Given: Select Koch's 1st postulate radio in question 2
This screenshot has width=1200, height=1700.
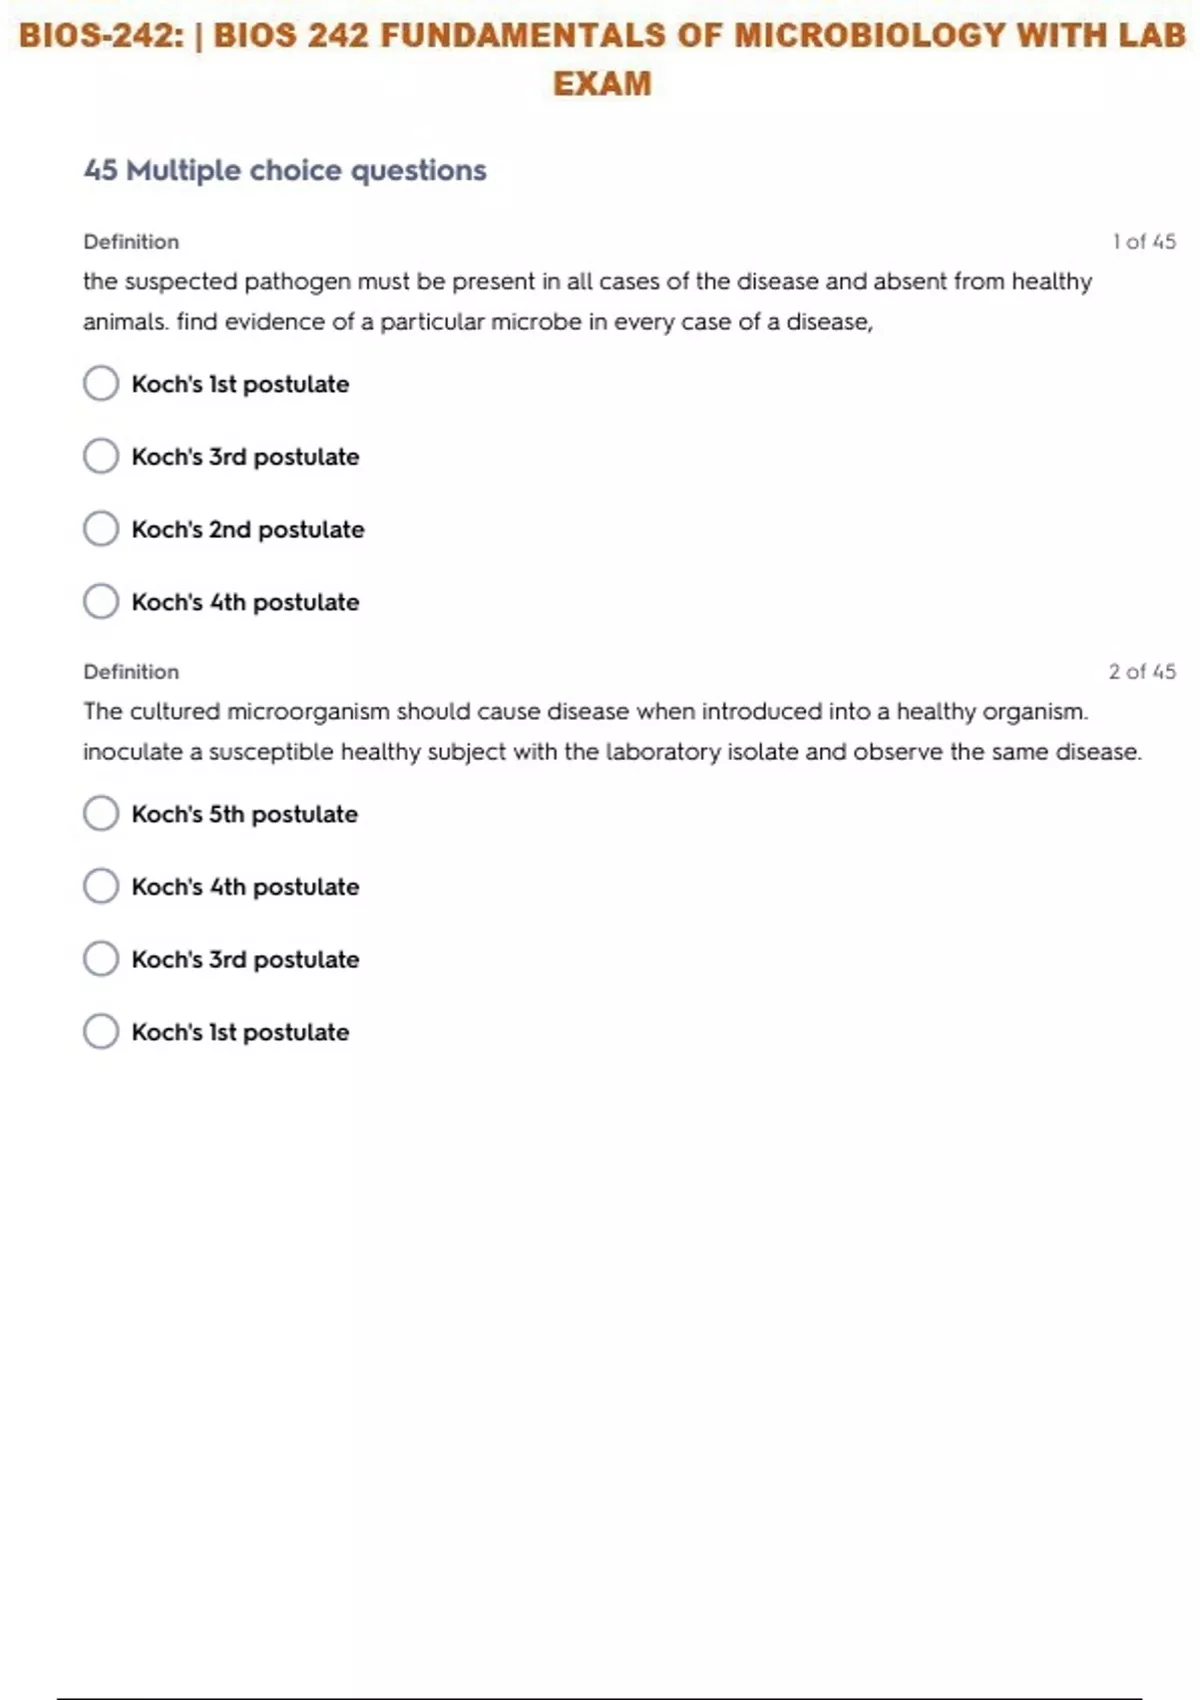Looking at the screenshot, I should click(x=101, y=1032).
